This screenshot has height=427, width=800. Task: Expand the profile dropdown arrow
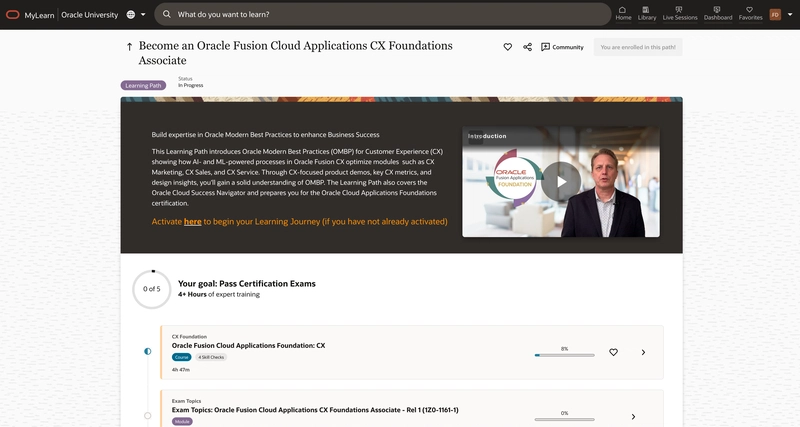tap(790, 14)
